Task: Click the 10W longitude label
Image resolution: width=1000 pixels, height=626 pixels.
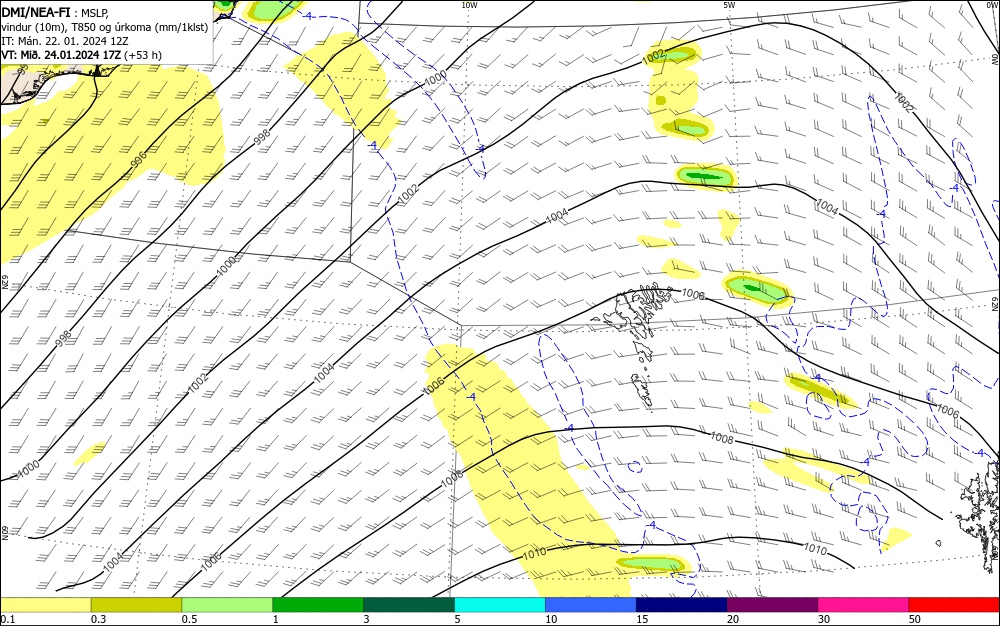Action: click(469, 5)
